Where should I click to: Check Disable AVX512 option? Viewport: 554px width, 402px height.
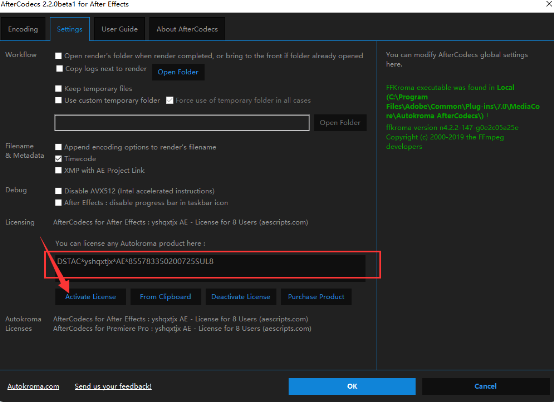click(x=58, y=191)
